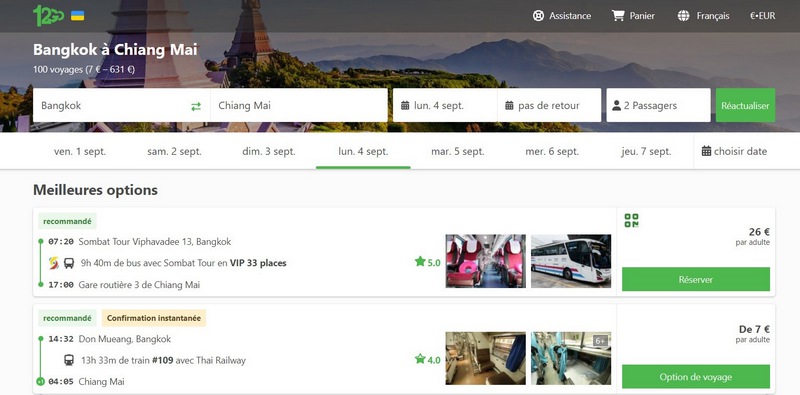Click the Chiang Mai destination field
Viewport: 800px width, 395px height.
tap(299, 105)
